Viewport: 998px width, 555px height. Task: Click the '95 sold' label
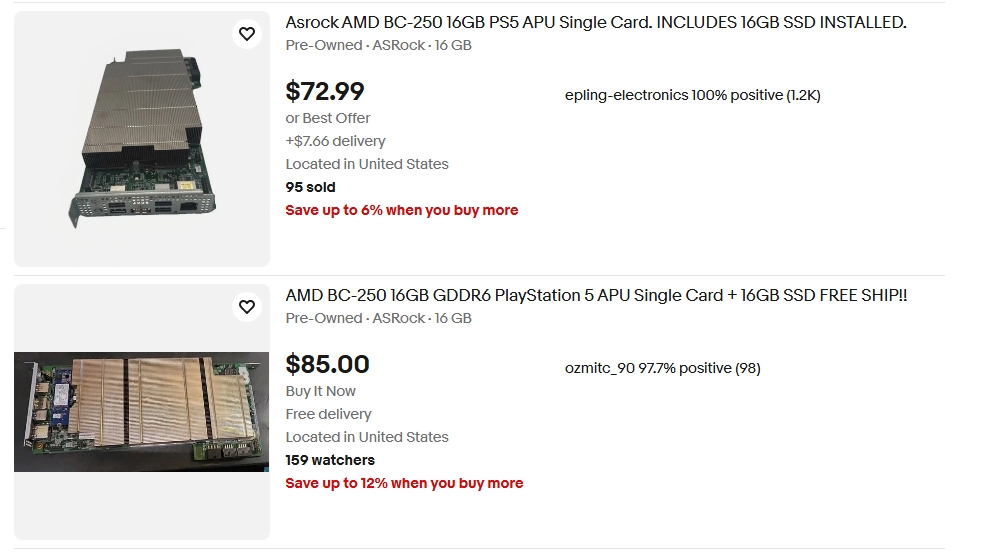click(310, 187)
